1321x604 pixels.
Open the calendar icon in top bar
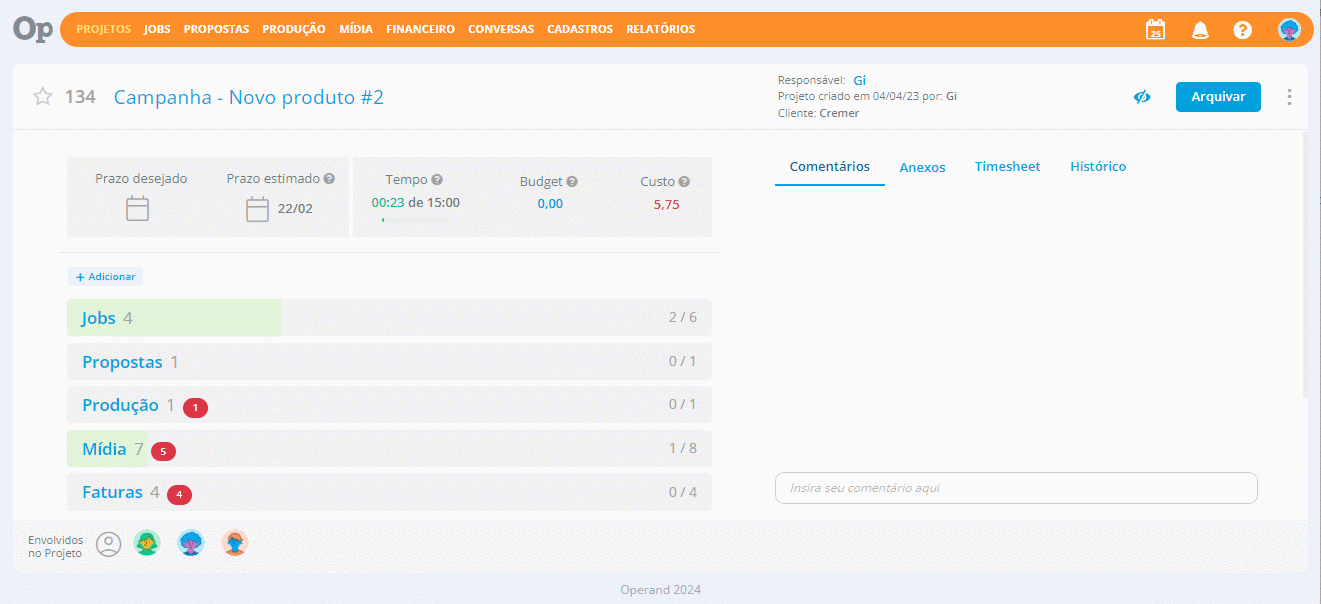[x=1155, y=30]
